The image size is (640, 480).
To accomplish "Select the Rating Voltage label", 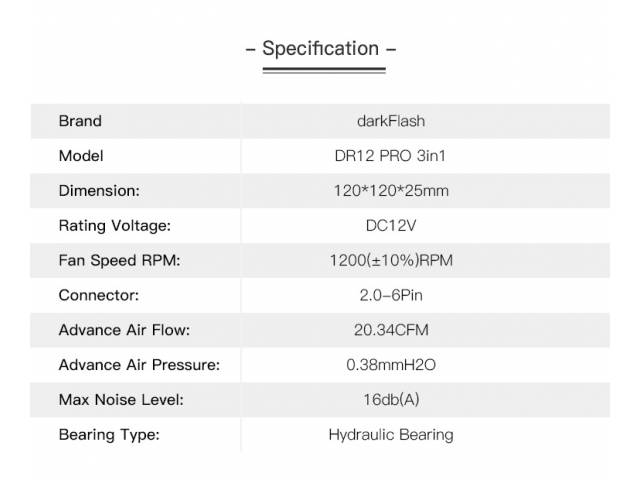I will pos(115,225).
